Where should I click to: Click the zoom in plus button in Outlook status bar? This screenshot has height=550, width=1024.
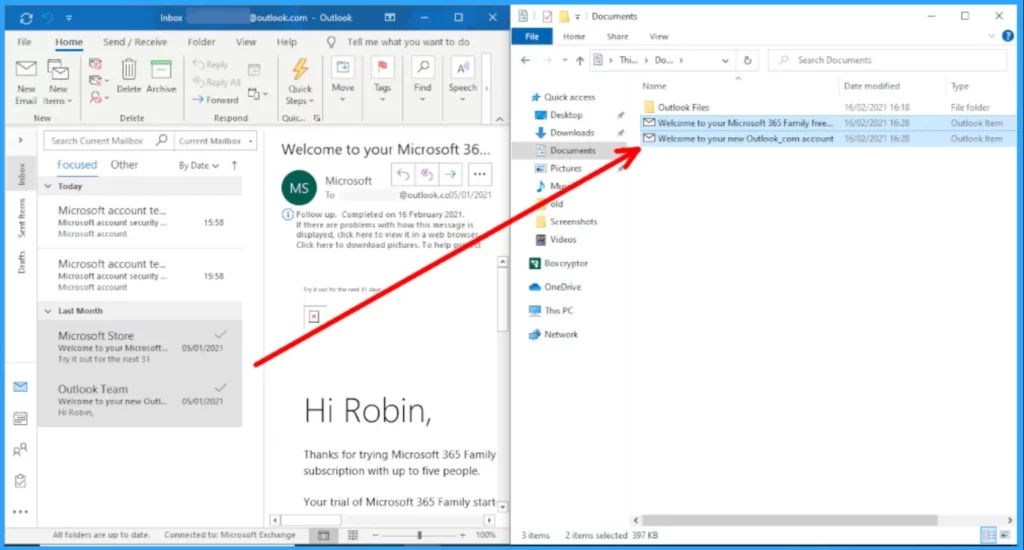[x=462, y=535]
